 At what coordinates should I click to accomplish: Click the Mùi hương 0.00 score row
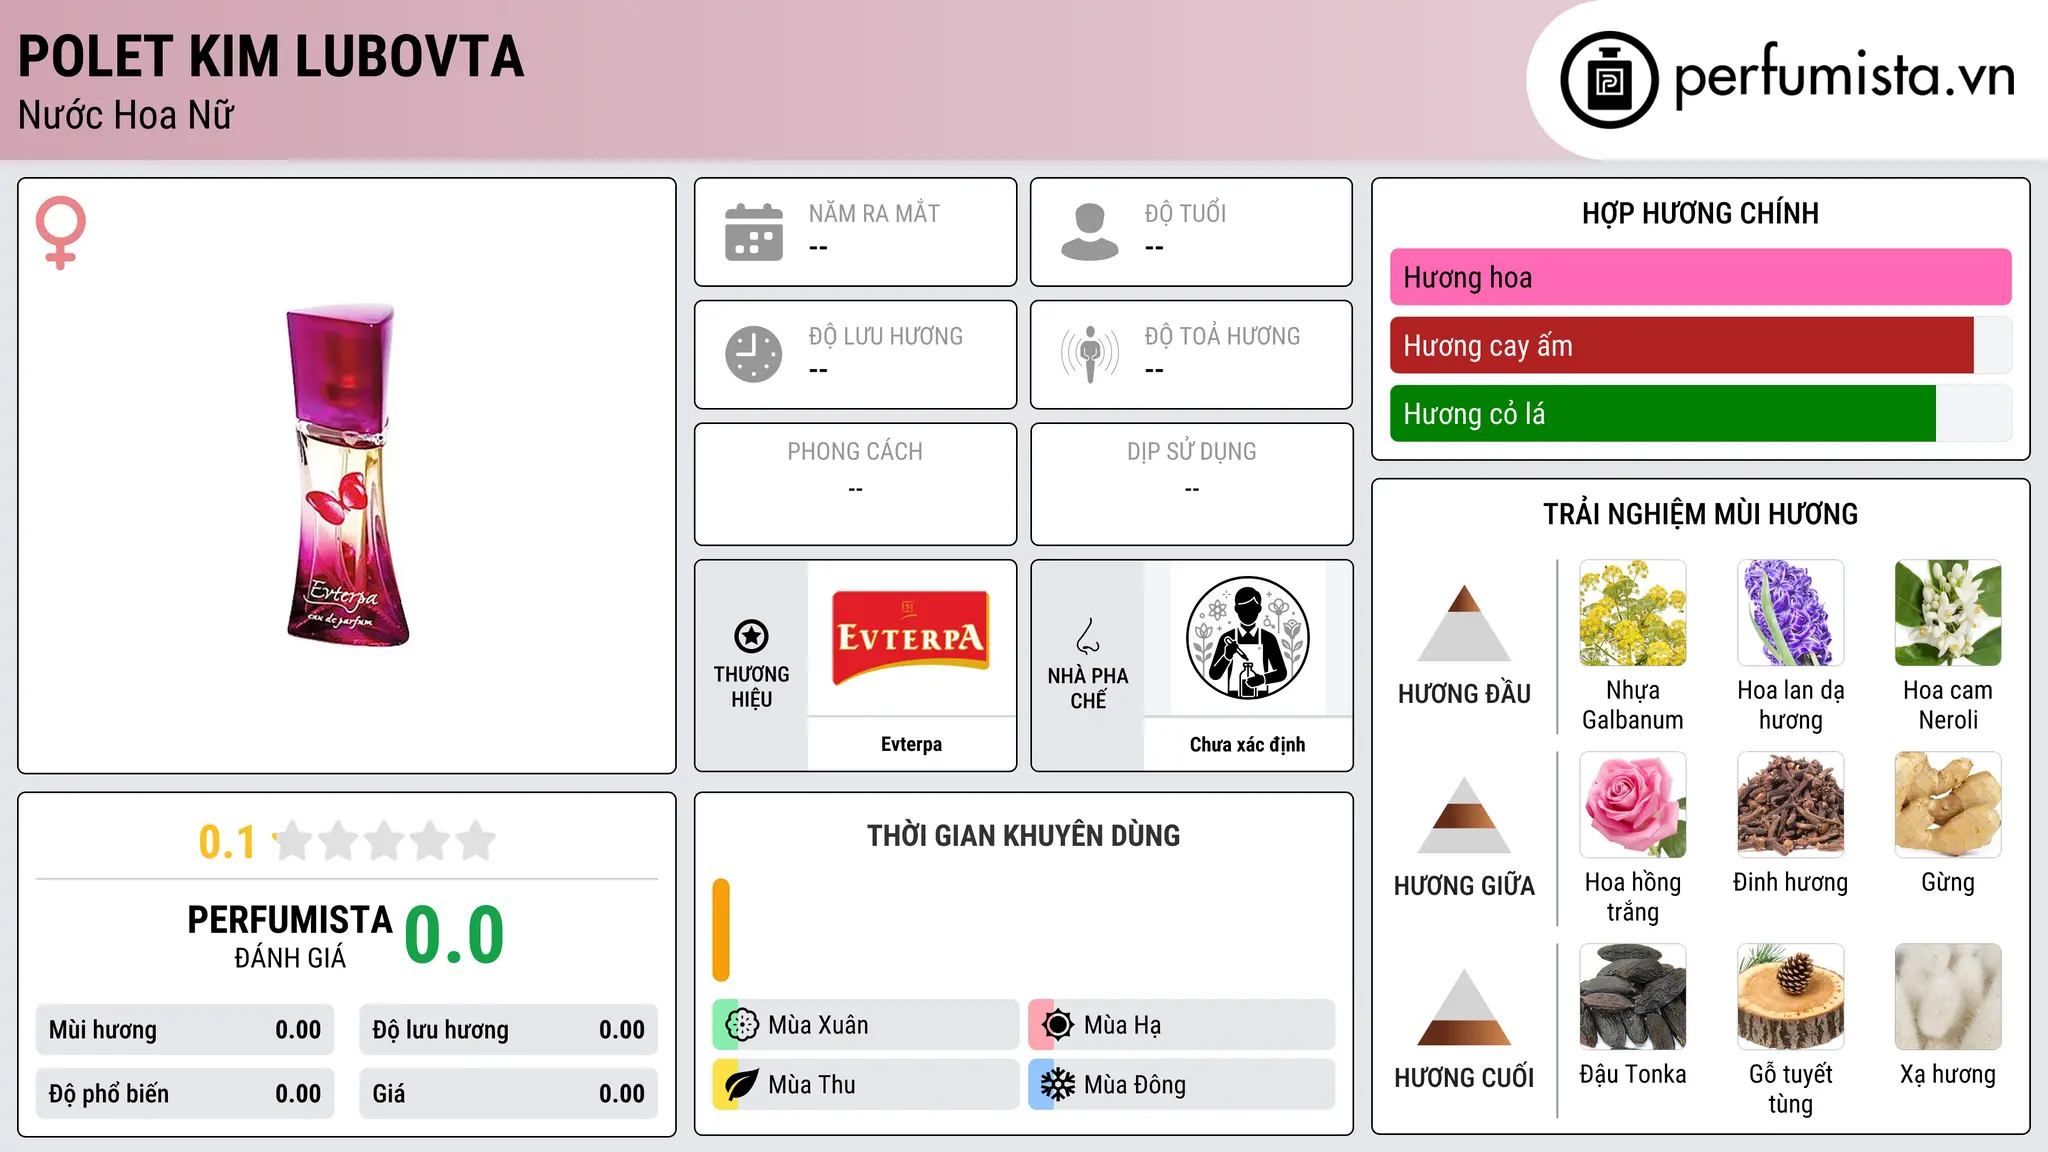(185, 1030)
